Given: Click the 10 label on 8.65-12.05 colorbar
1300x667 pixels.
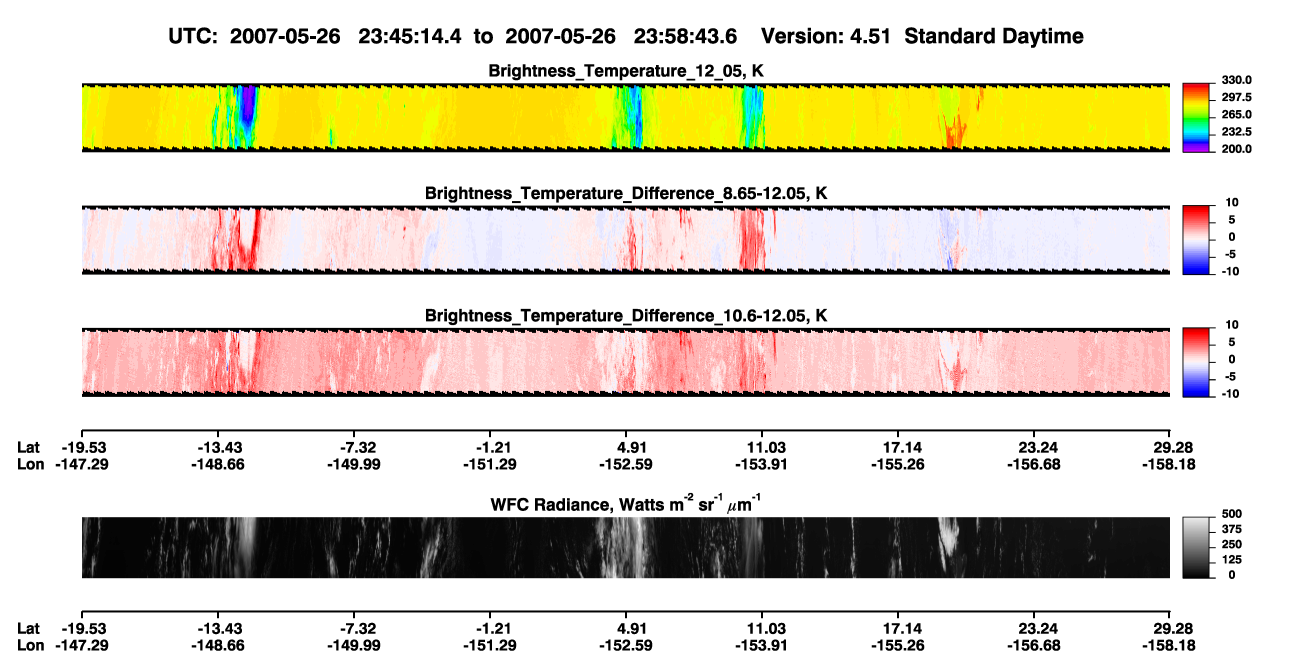Looking at the screenshot, I should [1230, 203].
